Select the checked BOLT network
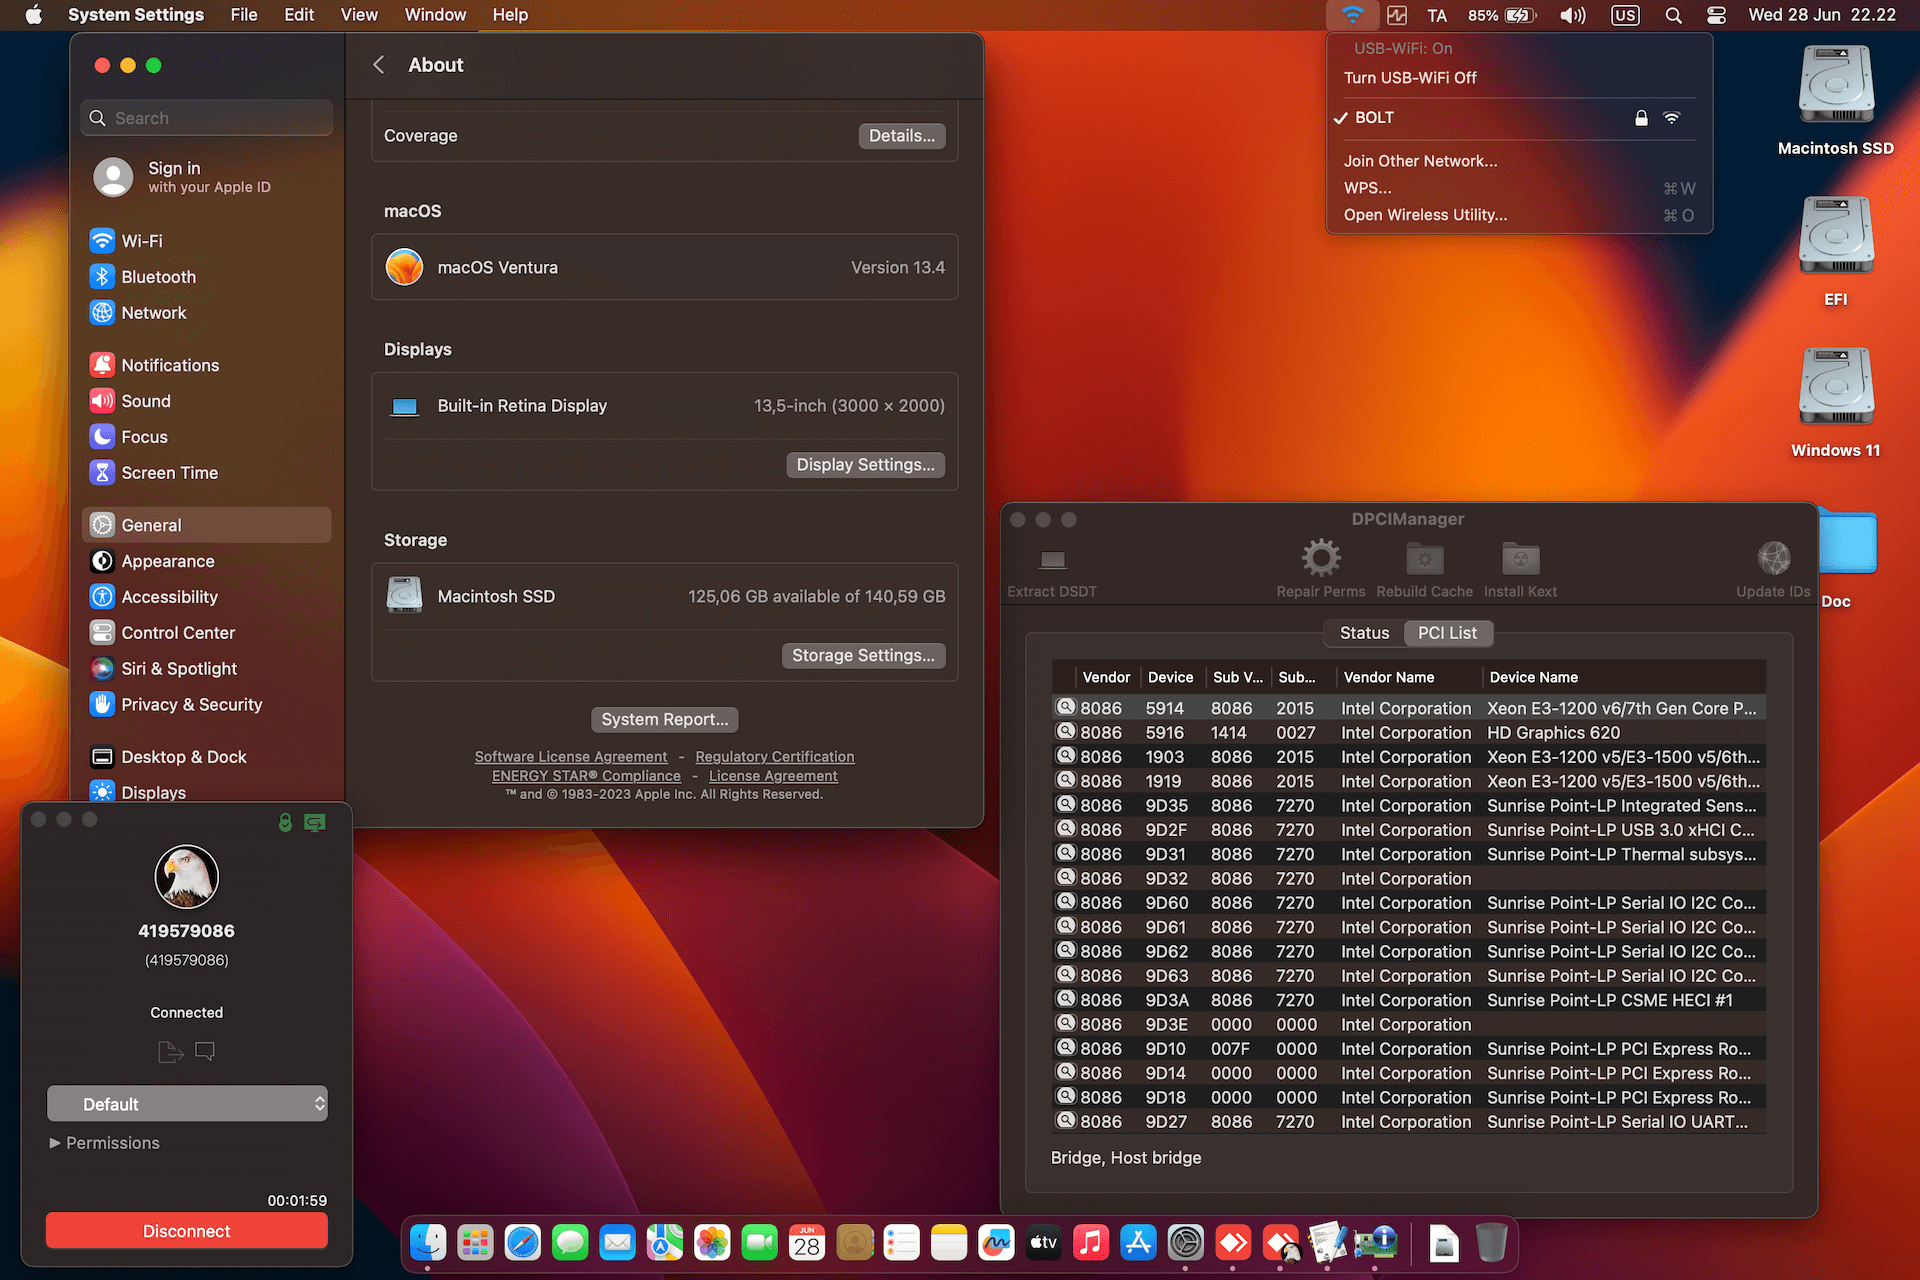1920x1280 pixels. [1519, 118]
